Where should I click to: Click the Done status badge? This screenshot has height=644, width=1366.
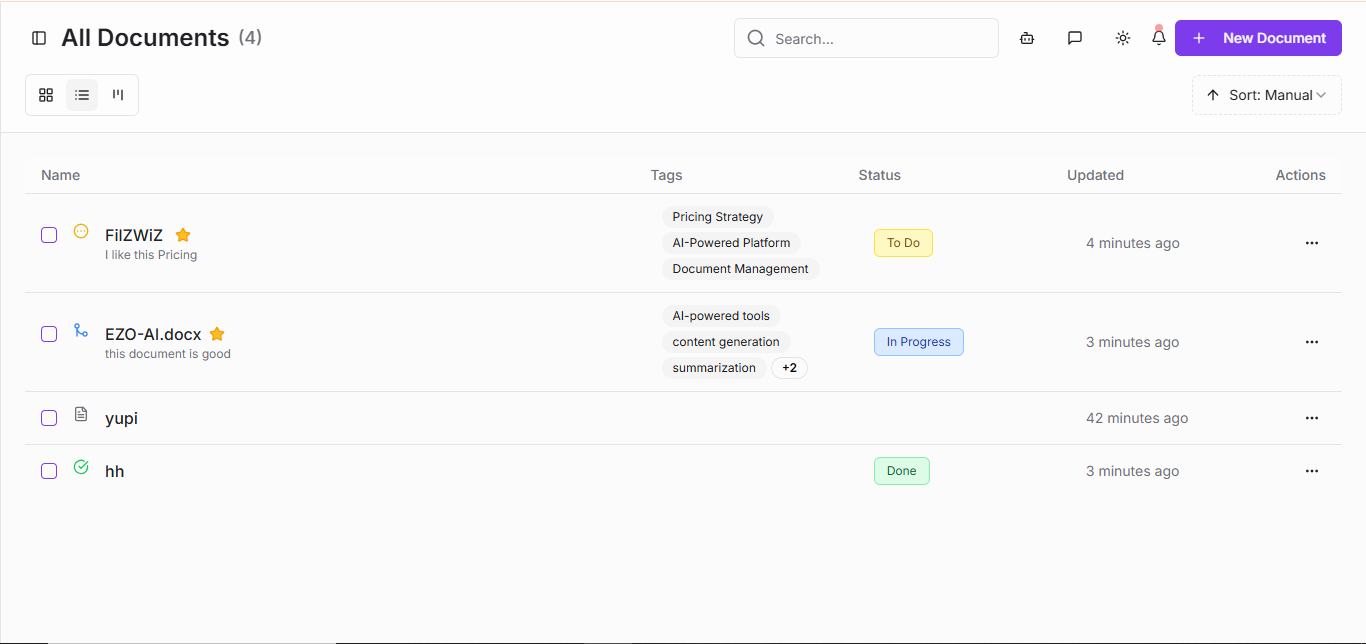click(901, 471)
